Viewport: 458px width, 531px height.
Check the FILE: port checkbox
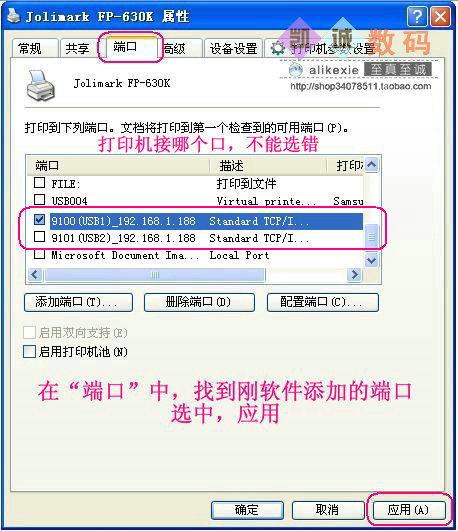pyautogui.click(x=39, y=183)
